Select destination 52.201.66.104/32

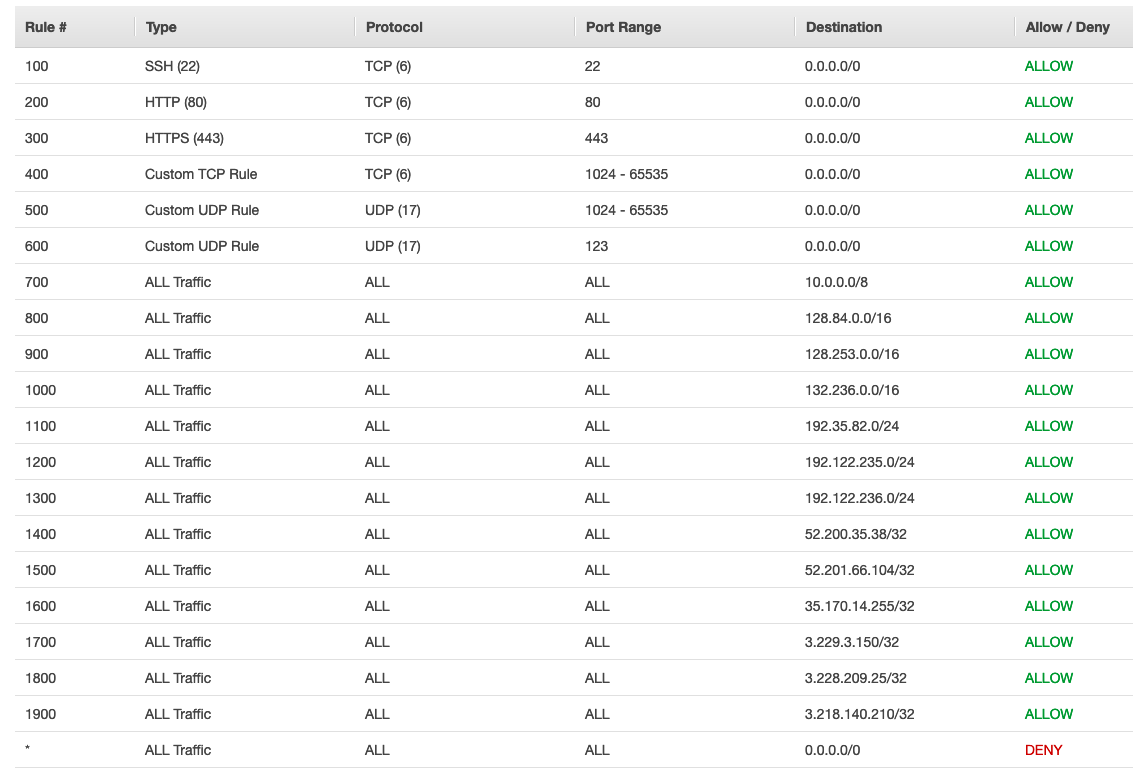[x=859, y=570]
